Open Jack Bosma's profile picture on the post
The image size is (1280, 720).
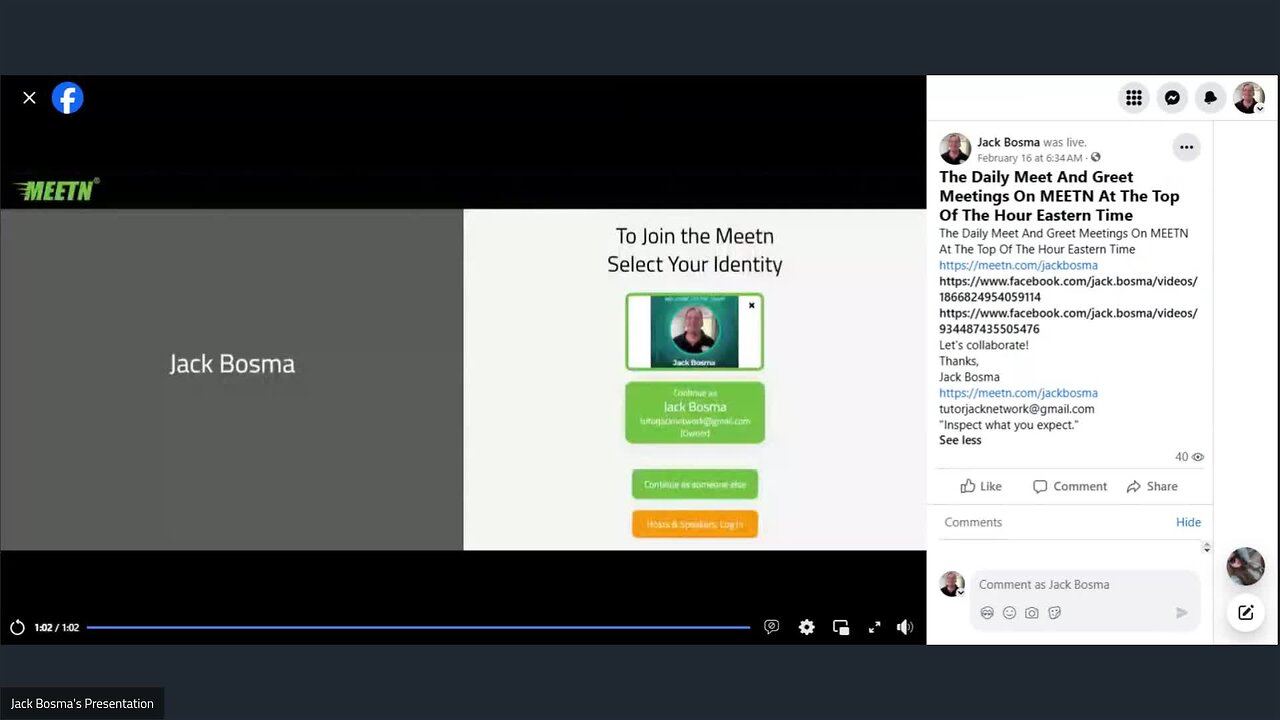955,149
